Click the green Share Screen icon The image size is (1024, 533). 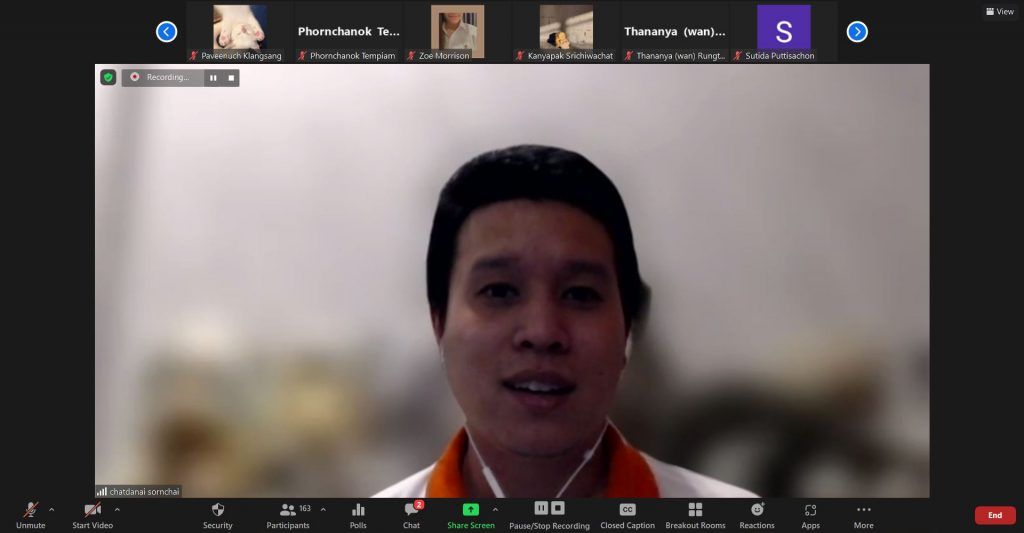click(470, 510)
